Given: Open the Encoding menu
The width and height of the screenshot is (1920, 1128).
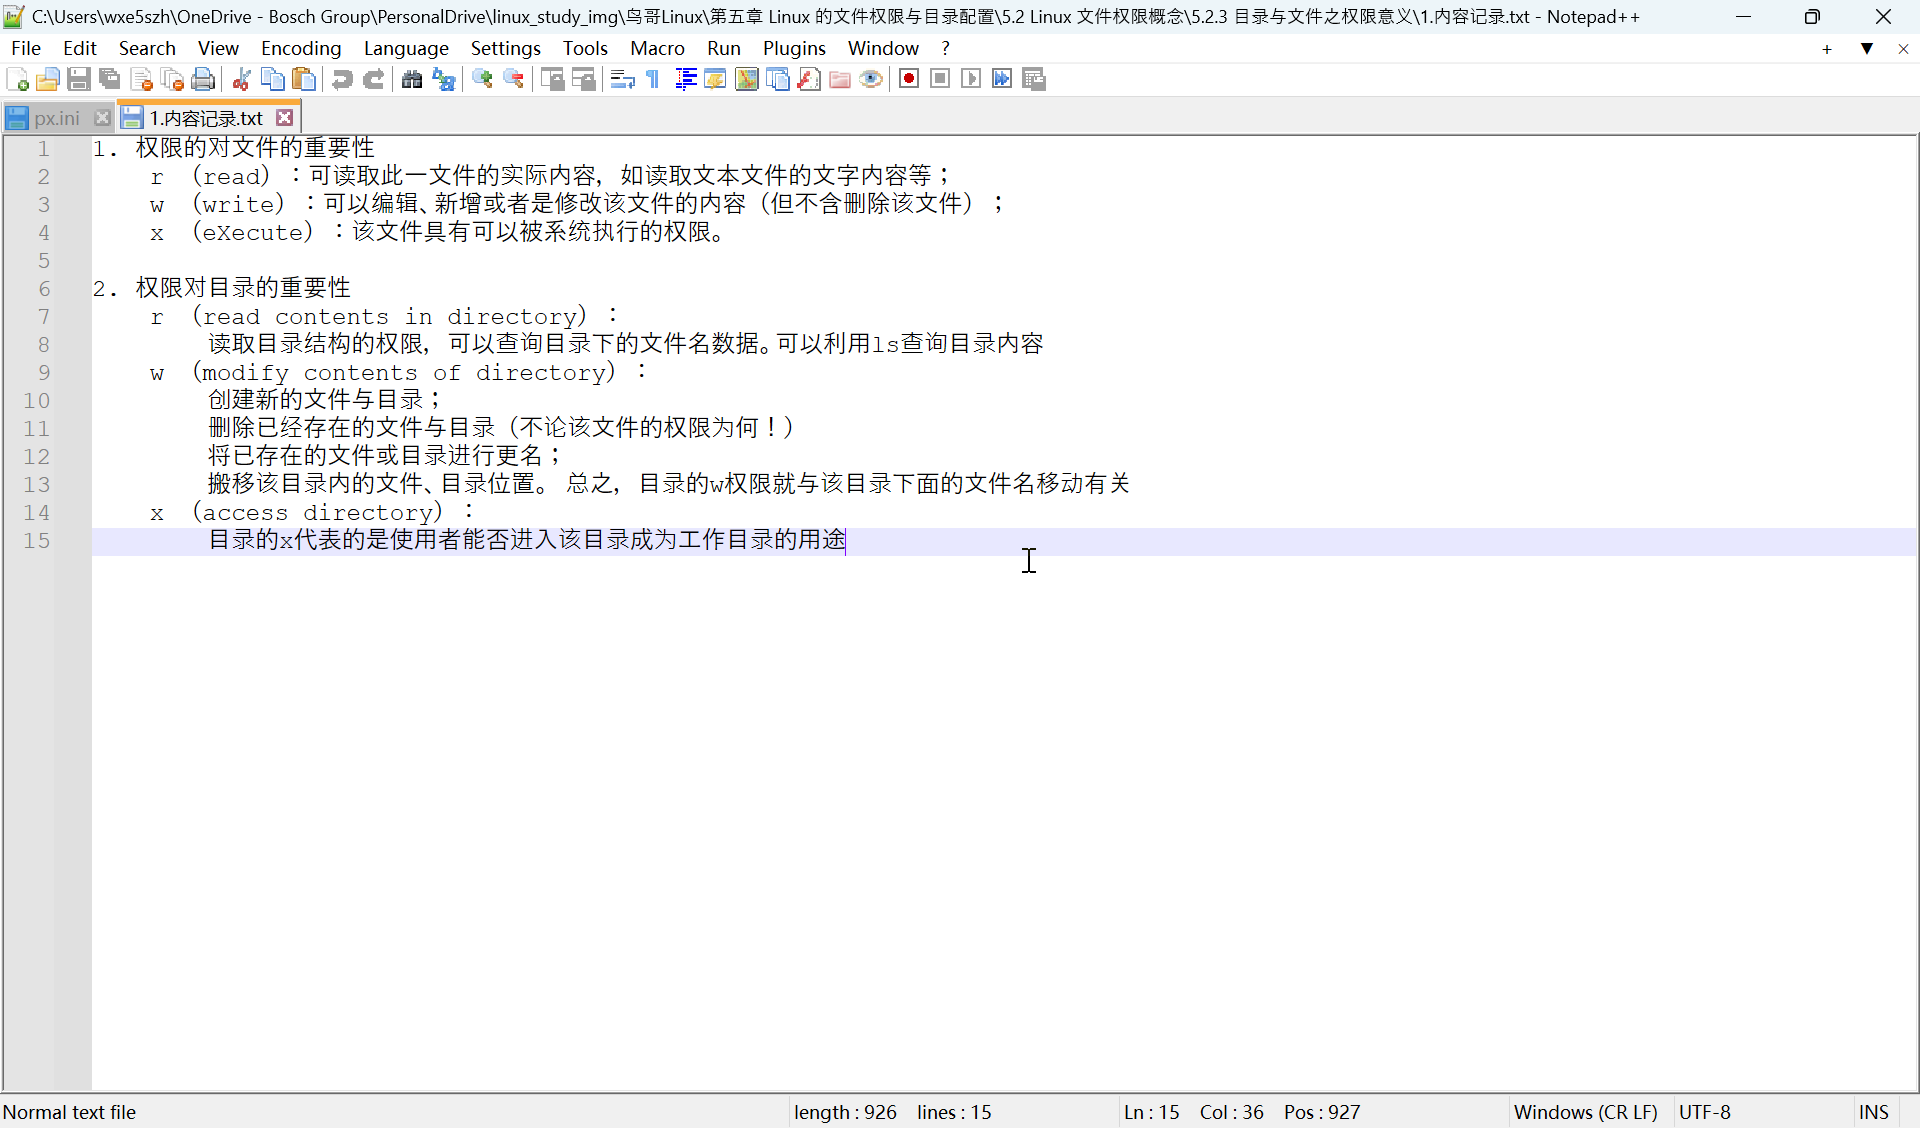Looking at the screenshot, I should 300,48.
